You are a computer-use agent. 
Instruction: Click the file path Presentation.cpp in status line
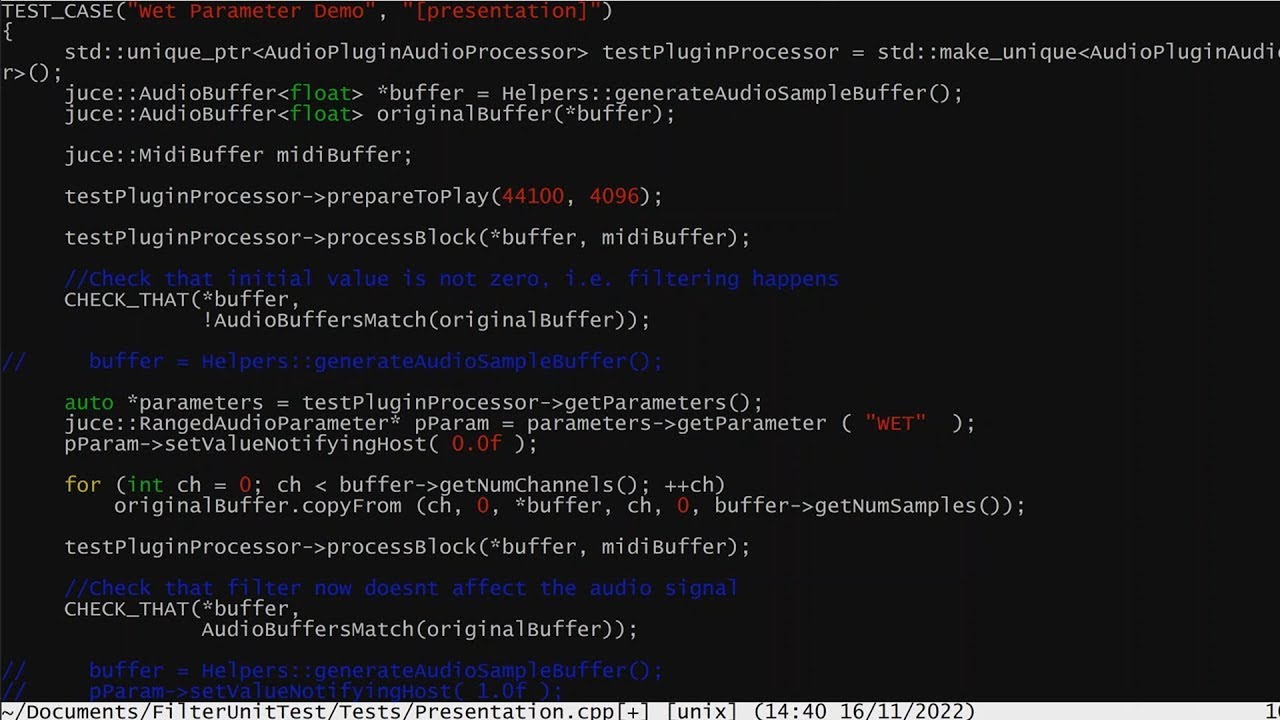(x=307, y=711)
